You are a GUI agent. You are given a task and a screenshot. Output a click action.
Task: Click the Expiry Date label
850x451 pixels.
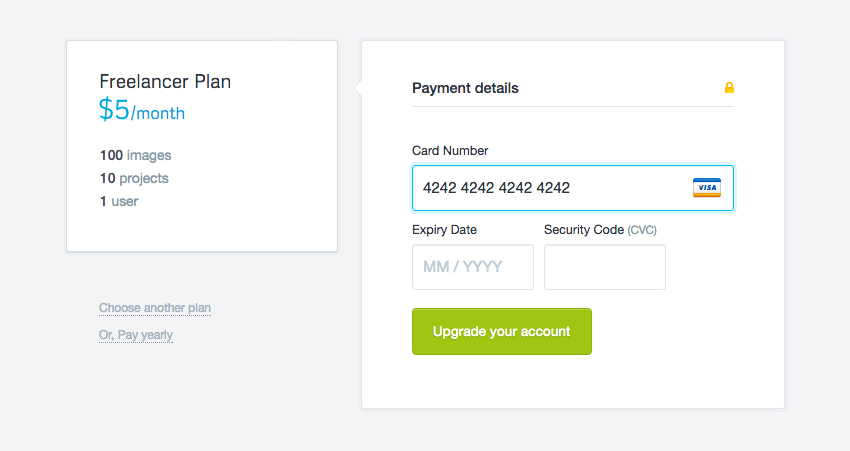pyautogui.click(x=444, y=230)
